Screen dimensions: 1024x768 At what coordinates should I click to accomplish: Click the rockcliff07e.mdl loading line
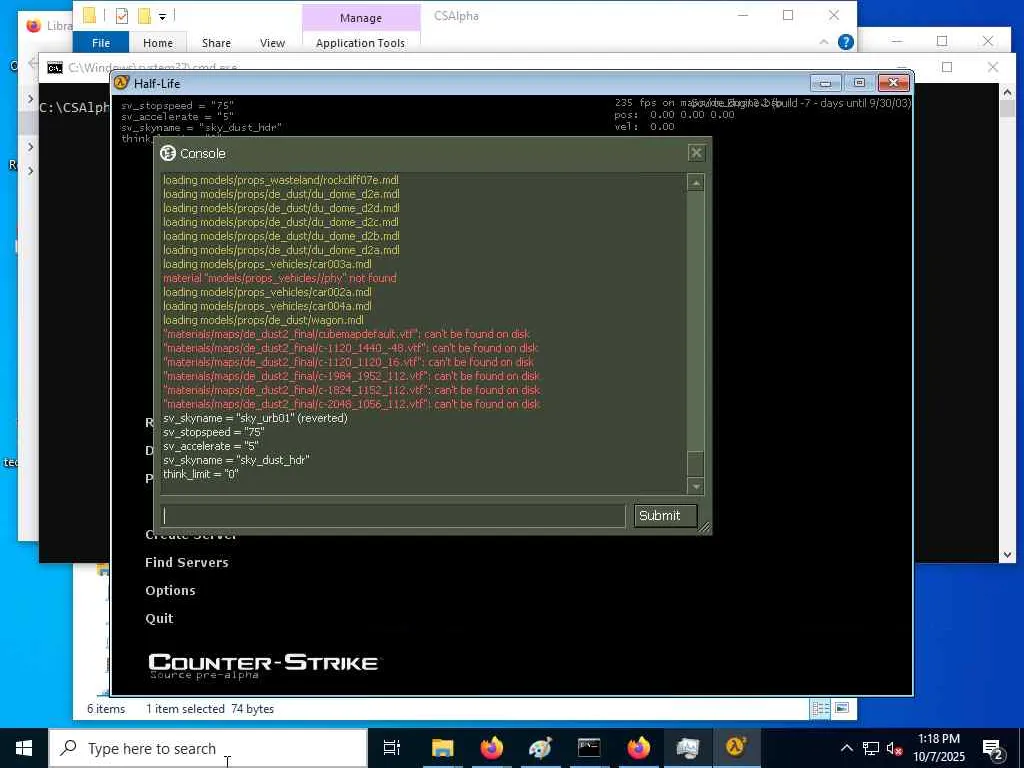click(281, 180)
